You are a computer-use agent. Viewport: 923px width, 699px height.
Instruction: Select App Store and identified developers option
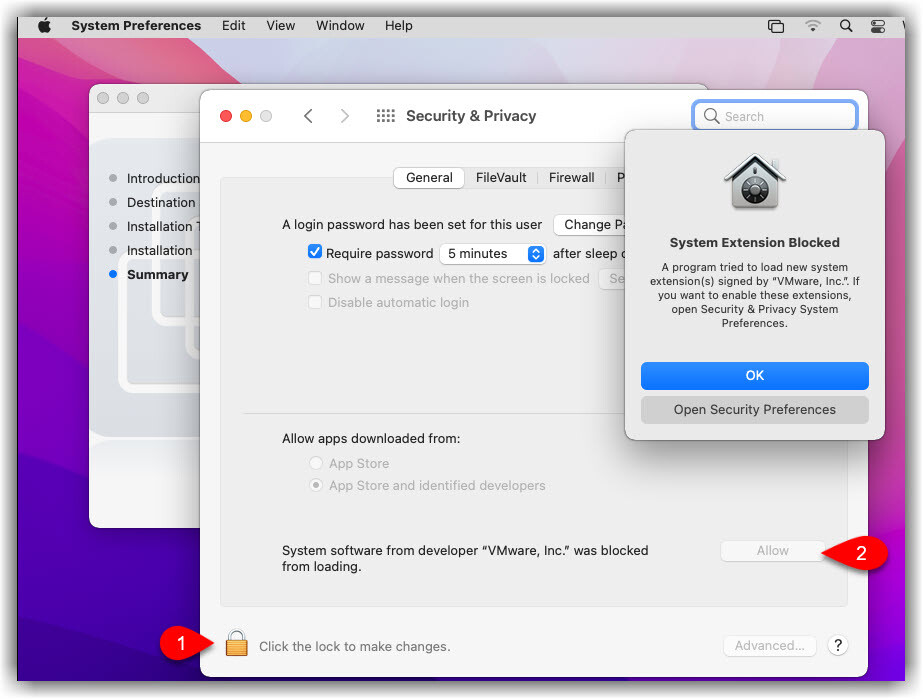coord(316,485)
